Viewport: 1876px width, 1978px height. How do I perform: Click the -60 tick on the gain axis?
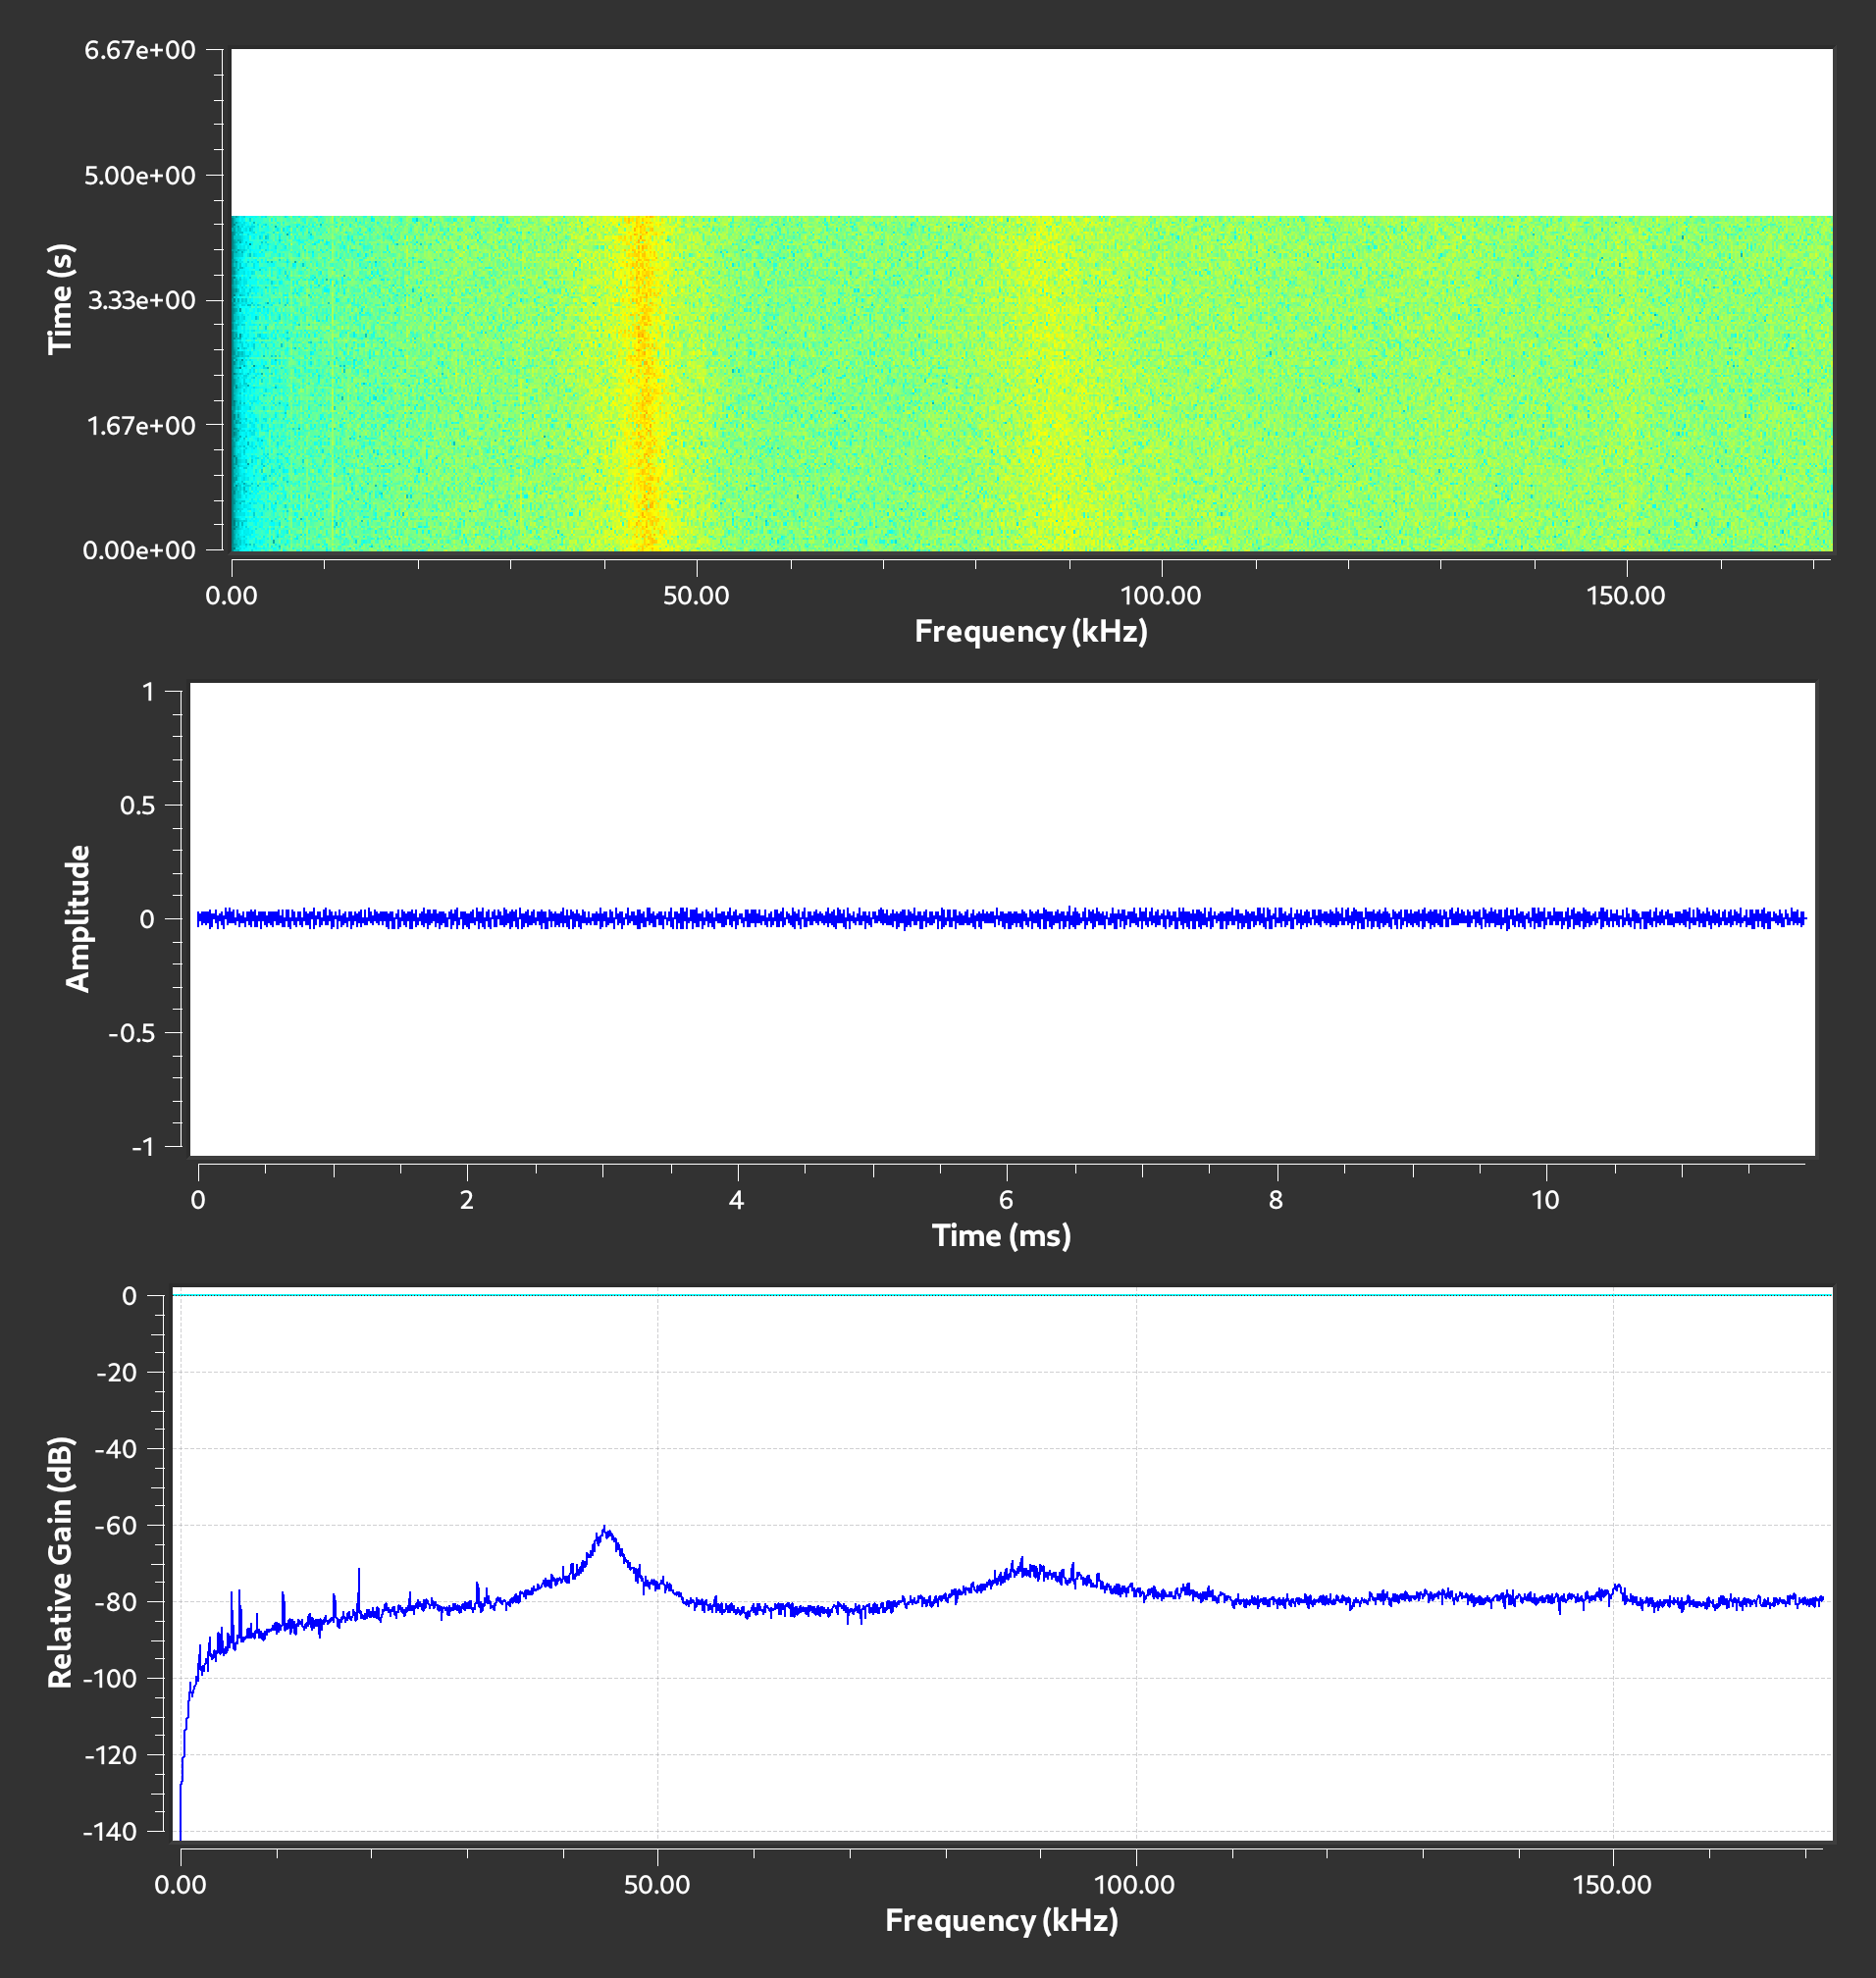(x=115, y=1525)
